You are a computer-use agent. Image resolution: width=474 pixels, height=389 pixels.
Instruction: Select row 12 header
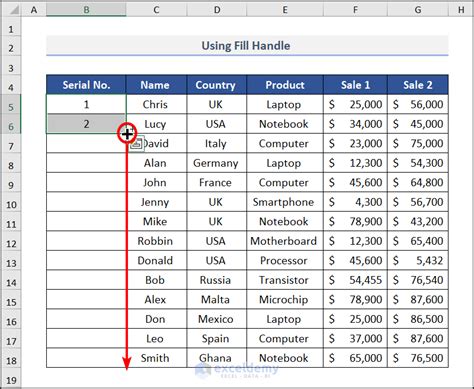(11, 244)
